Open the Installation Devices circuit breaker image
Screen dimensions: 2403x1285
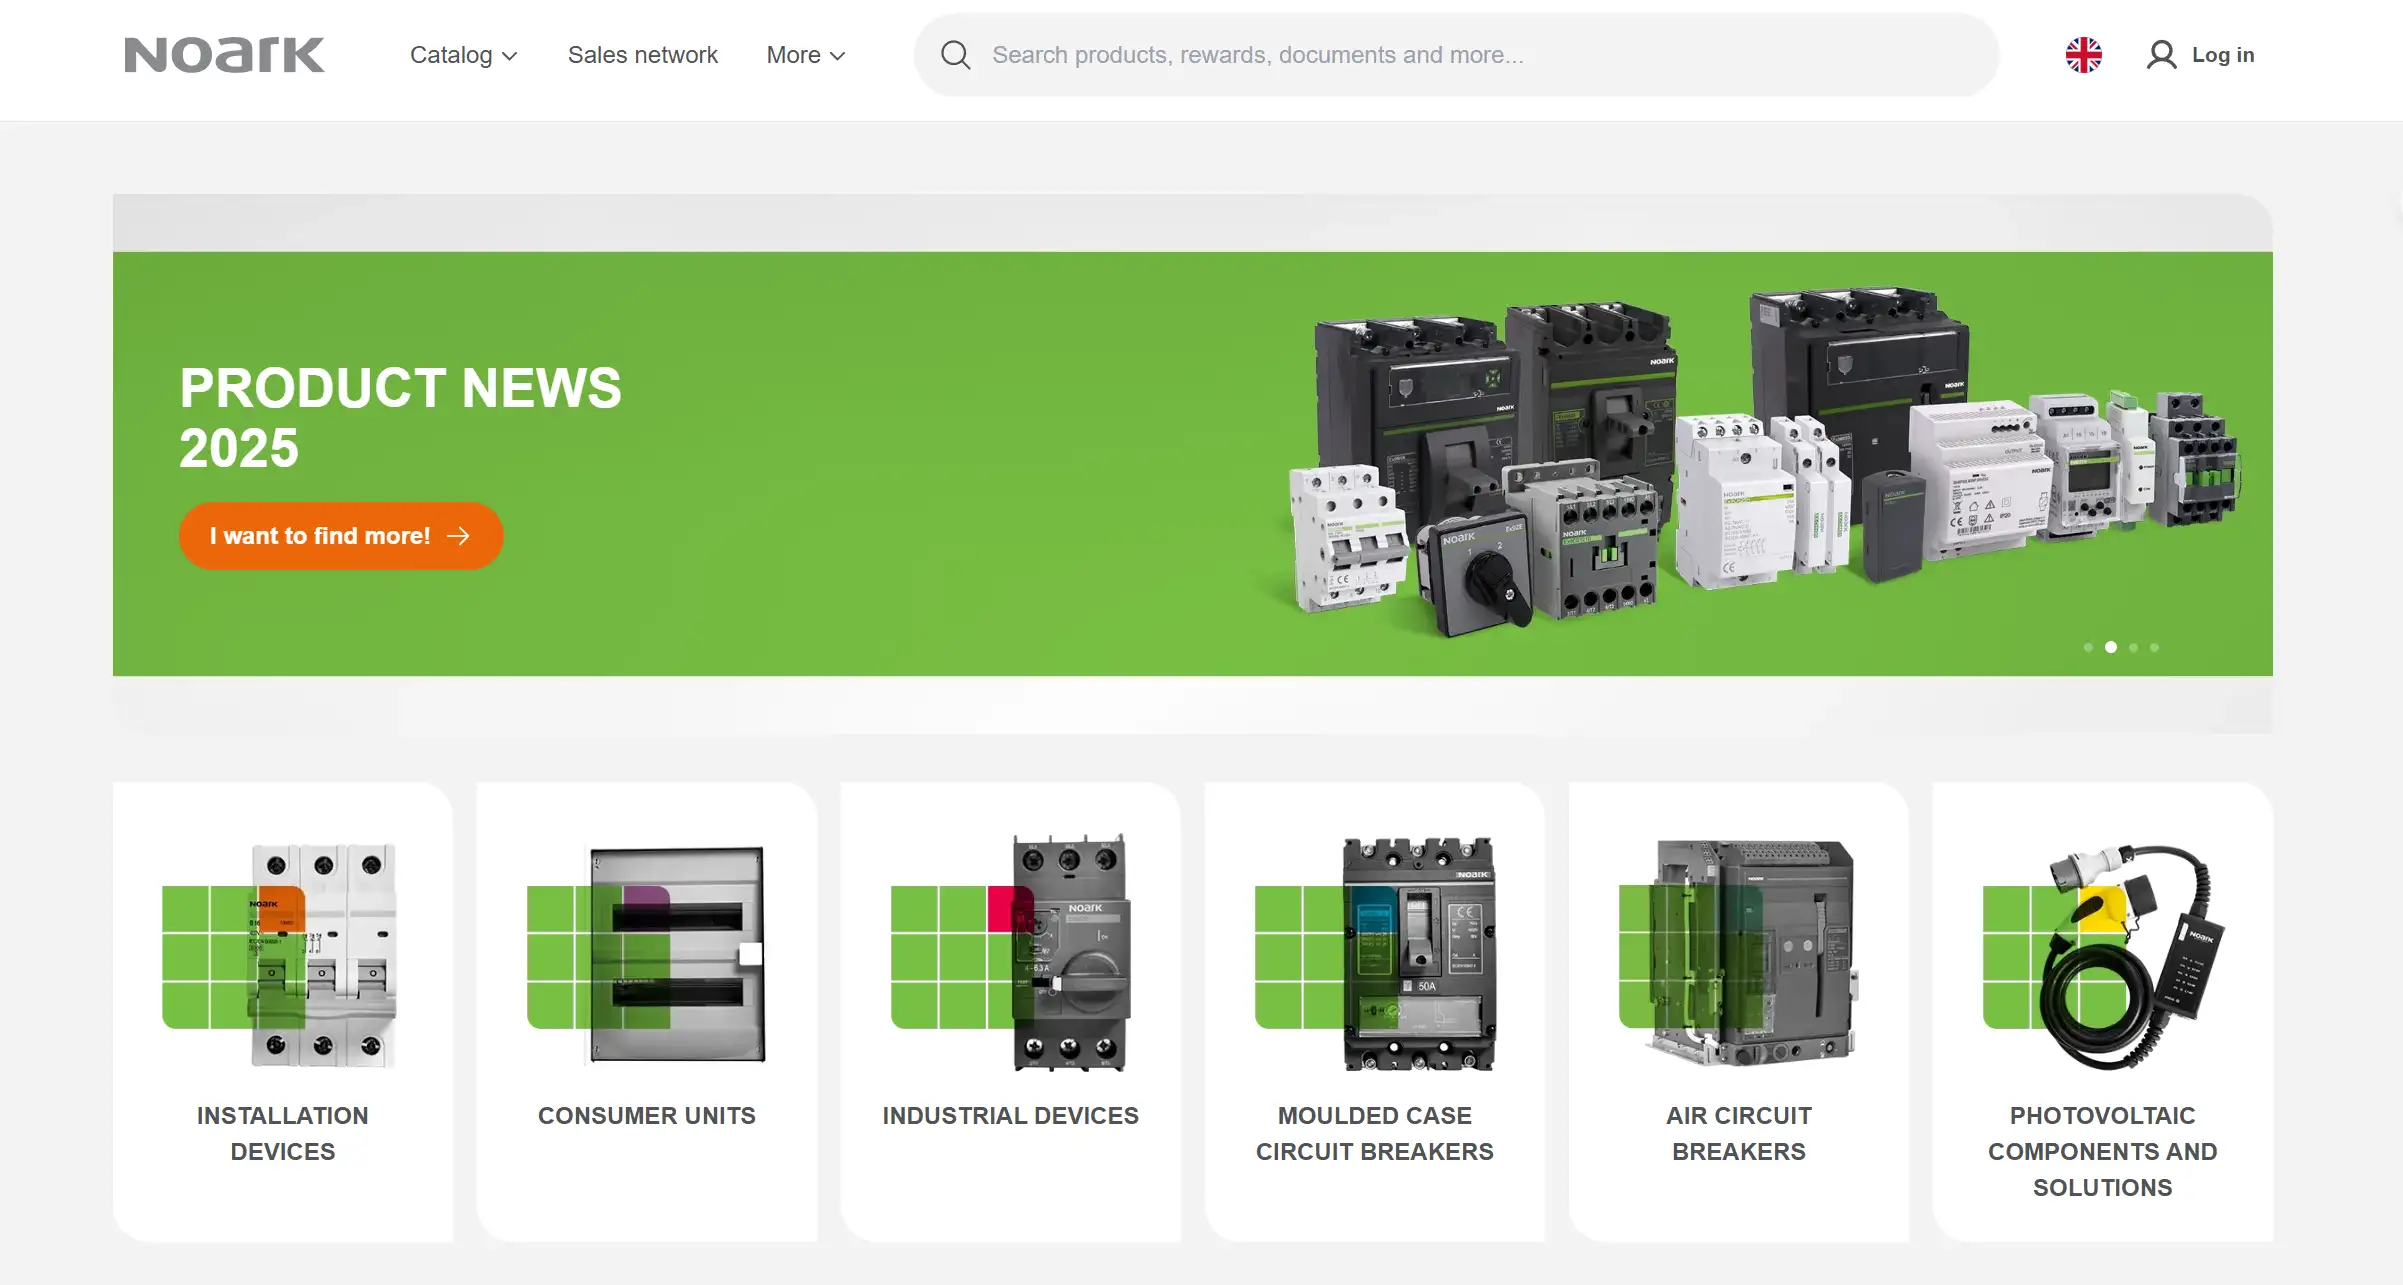point(280,954)
